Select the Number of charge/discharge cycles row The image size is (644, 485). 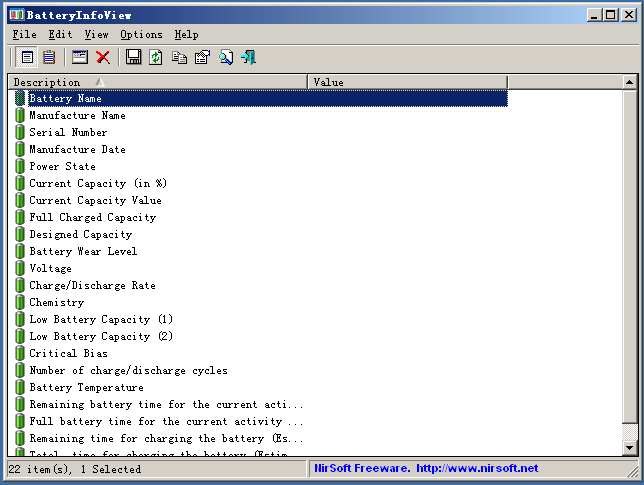pos(261,370)
